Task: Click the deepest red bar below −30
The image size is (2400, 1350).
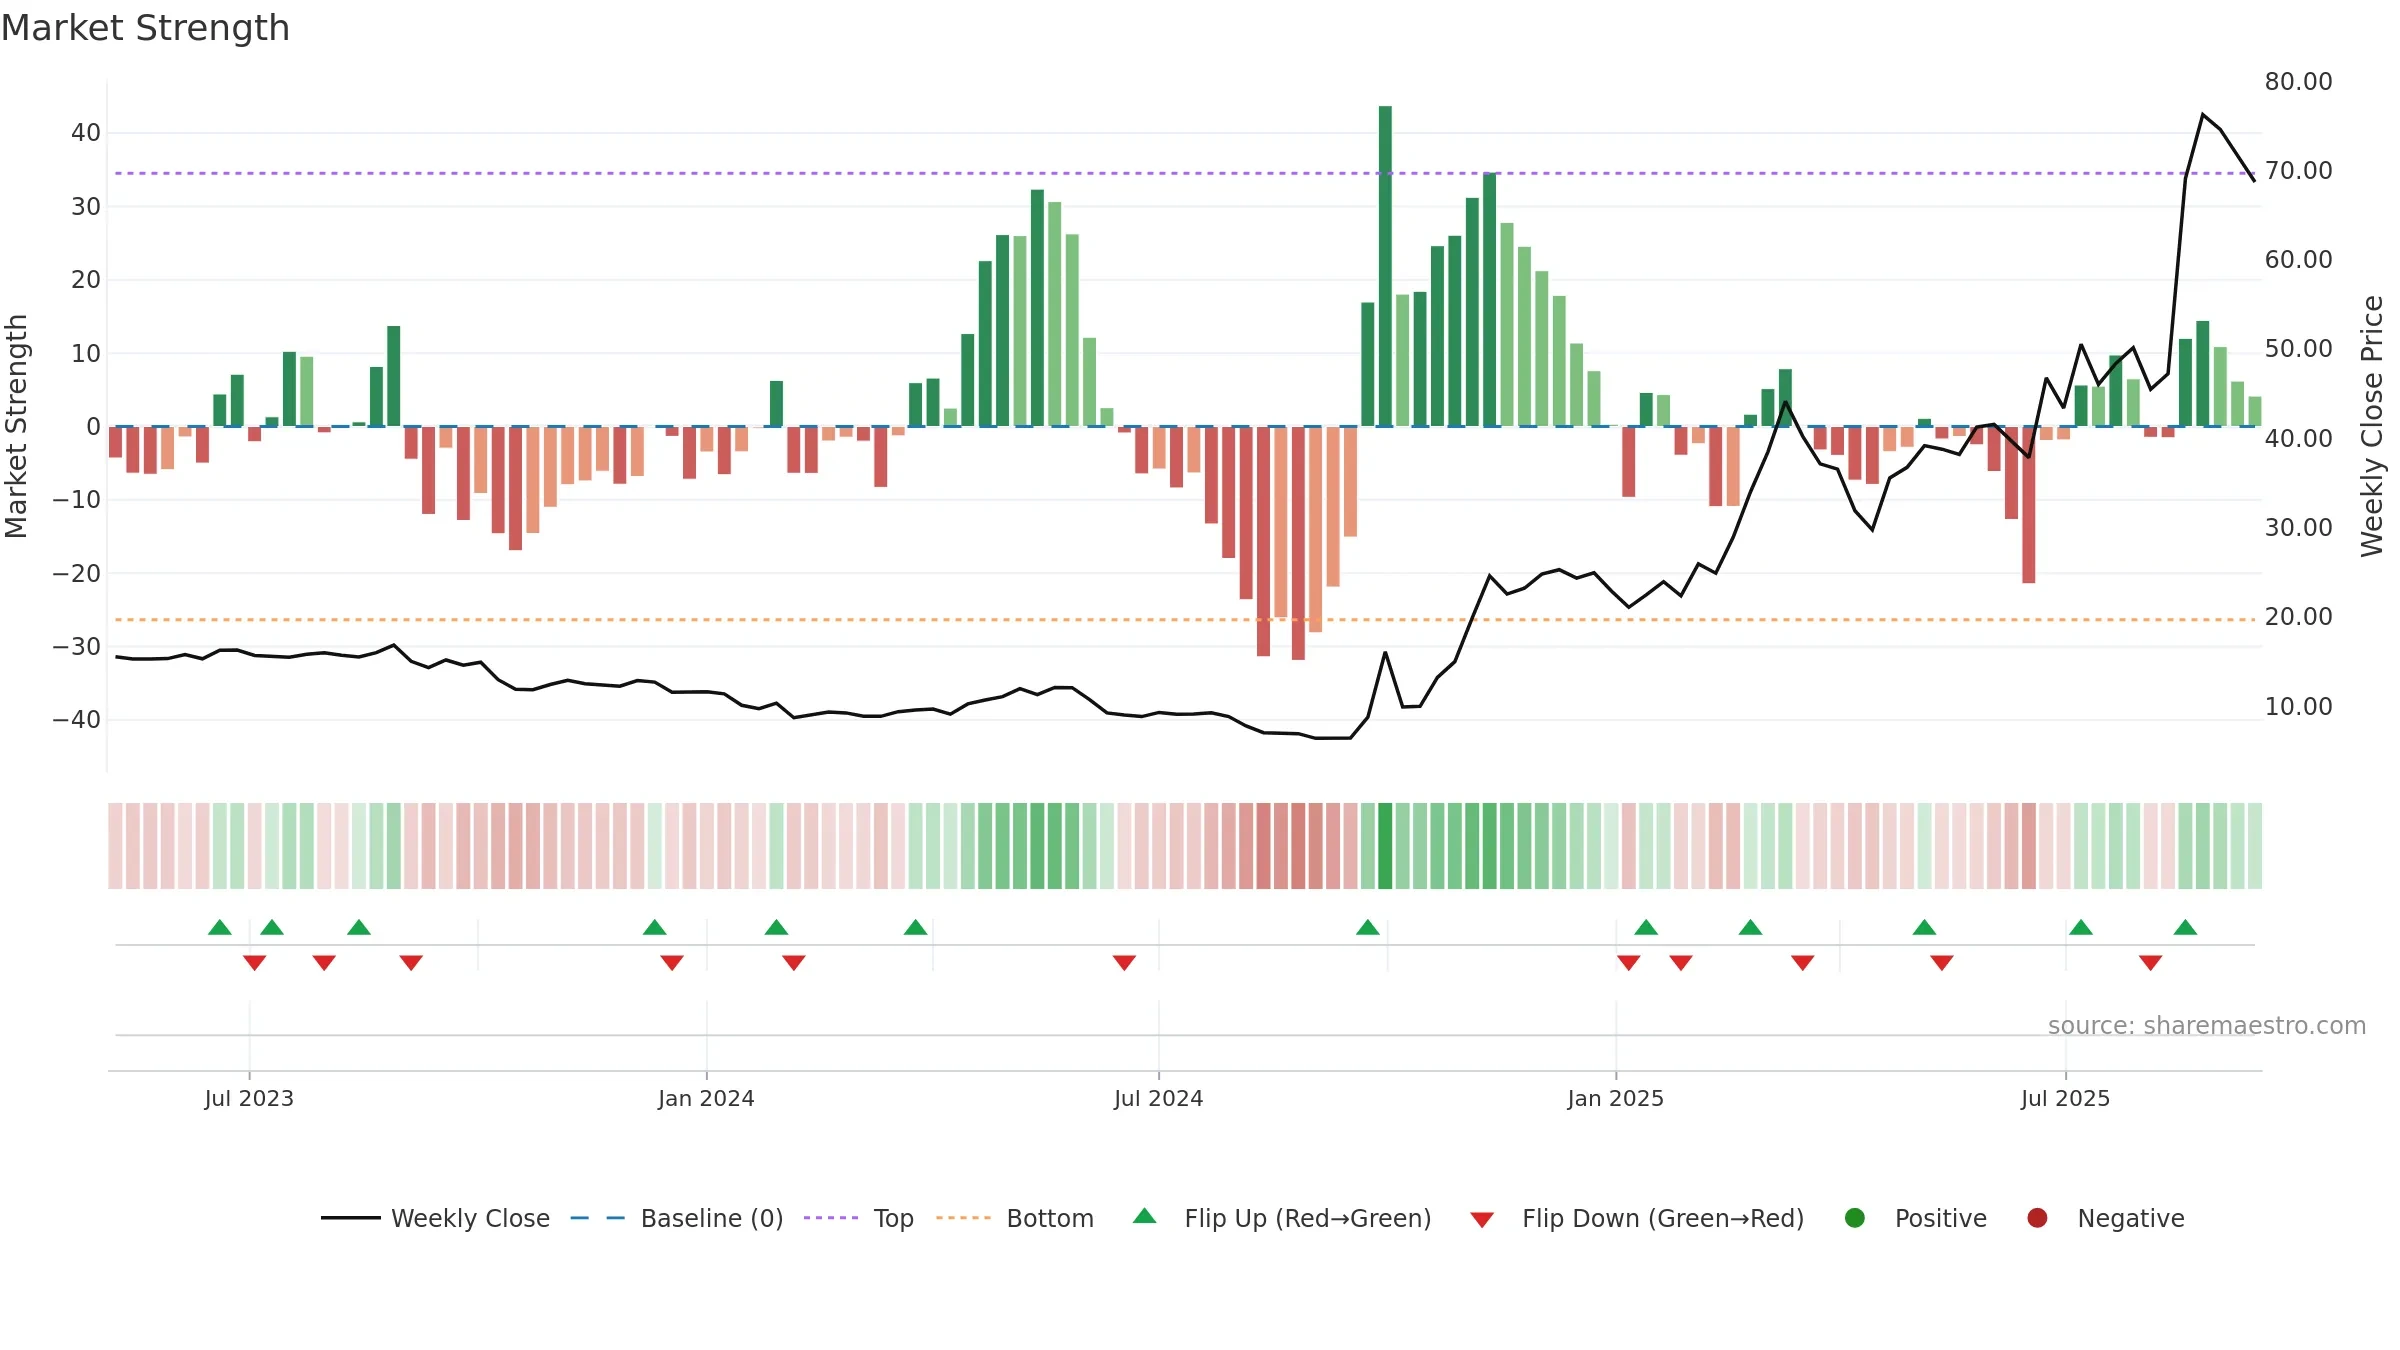Action: [x=1298, y=543]
